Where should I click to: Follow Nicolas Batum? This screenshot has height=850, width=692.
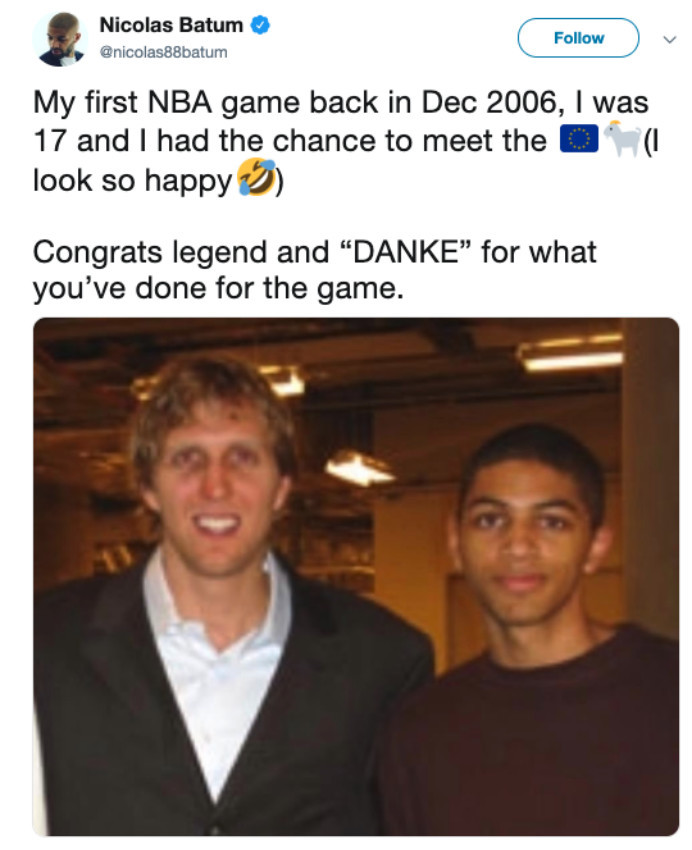tap(578, 38)
